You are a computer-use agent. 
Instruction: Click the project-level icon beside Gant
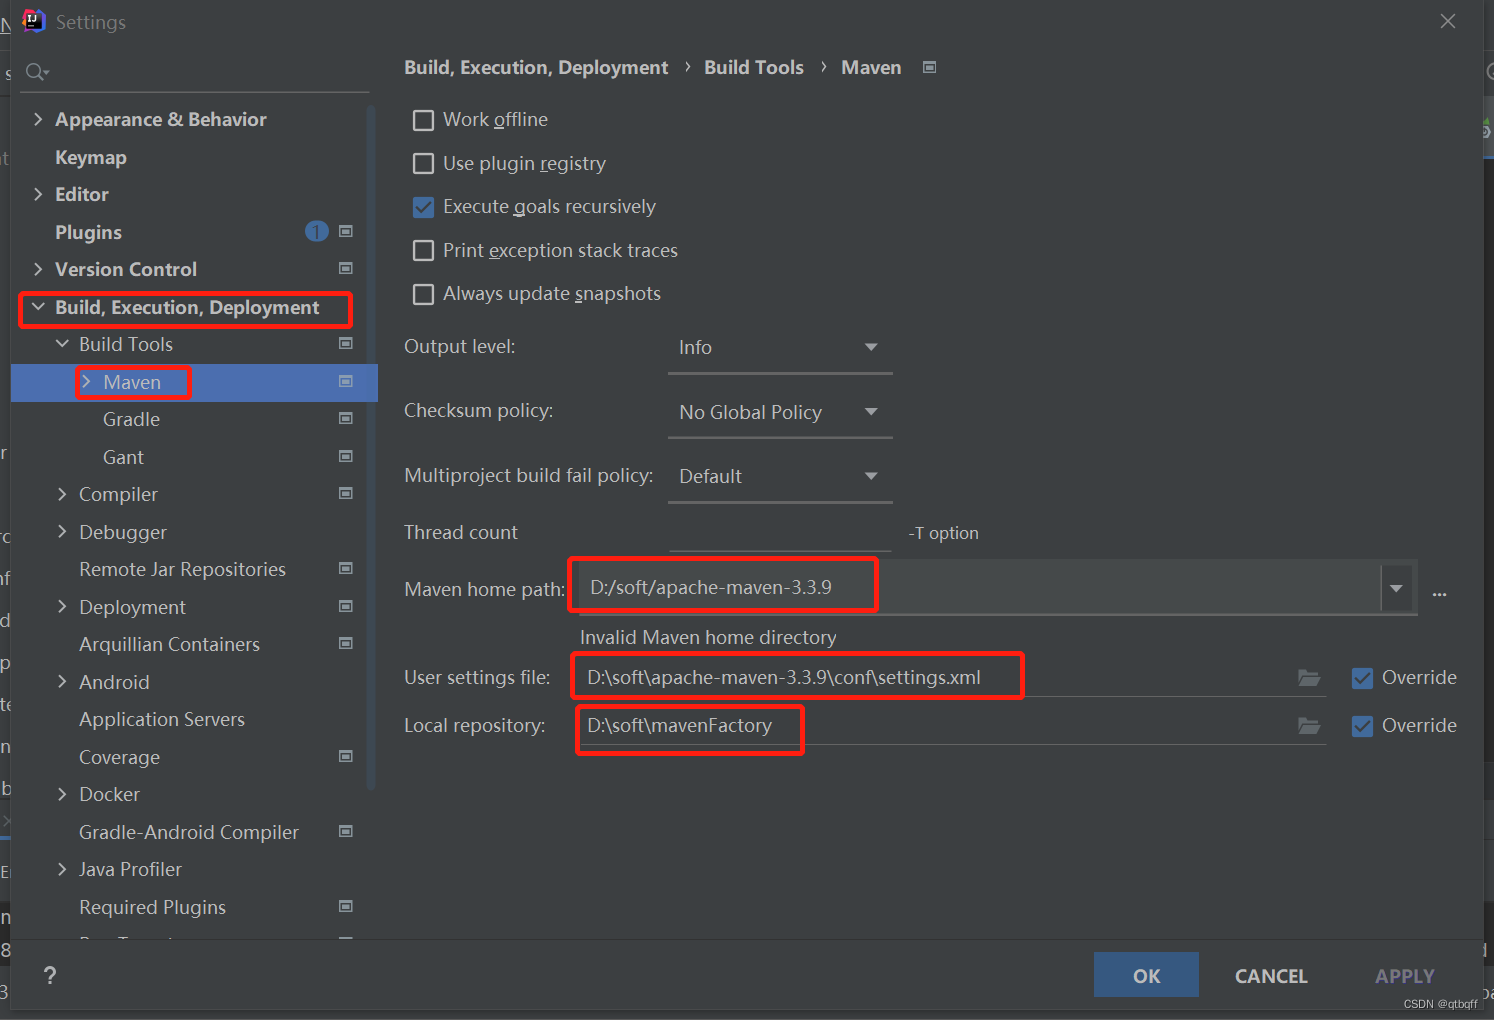click(346, 456)
